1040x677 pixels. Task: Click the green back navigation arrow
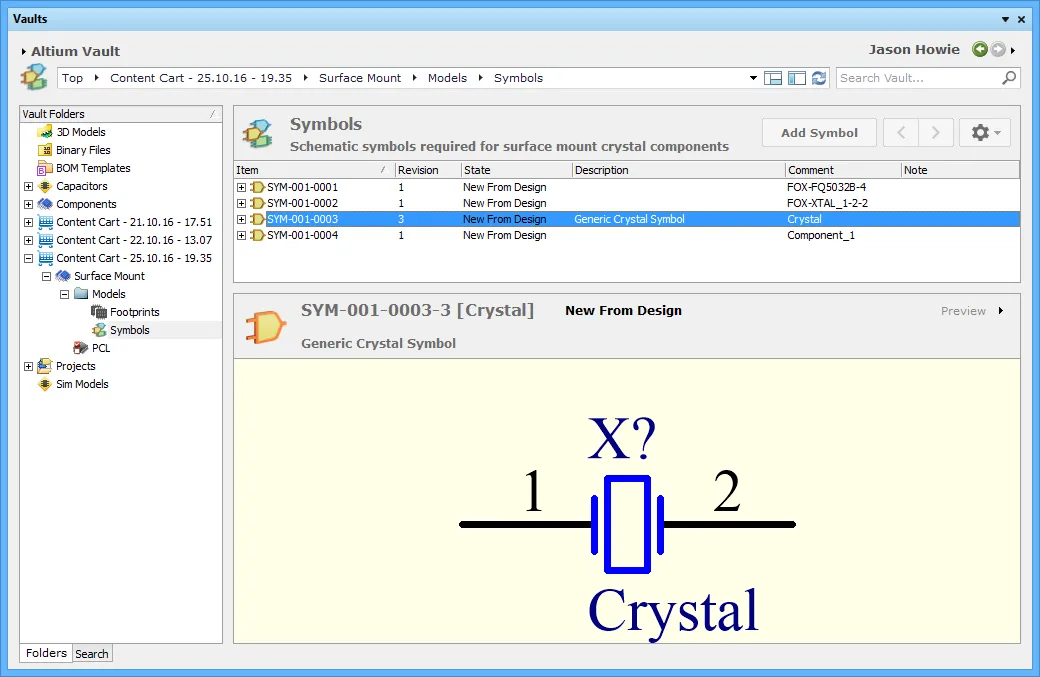coord(980,49)
